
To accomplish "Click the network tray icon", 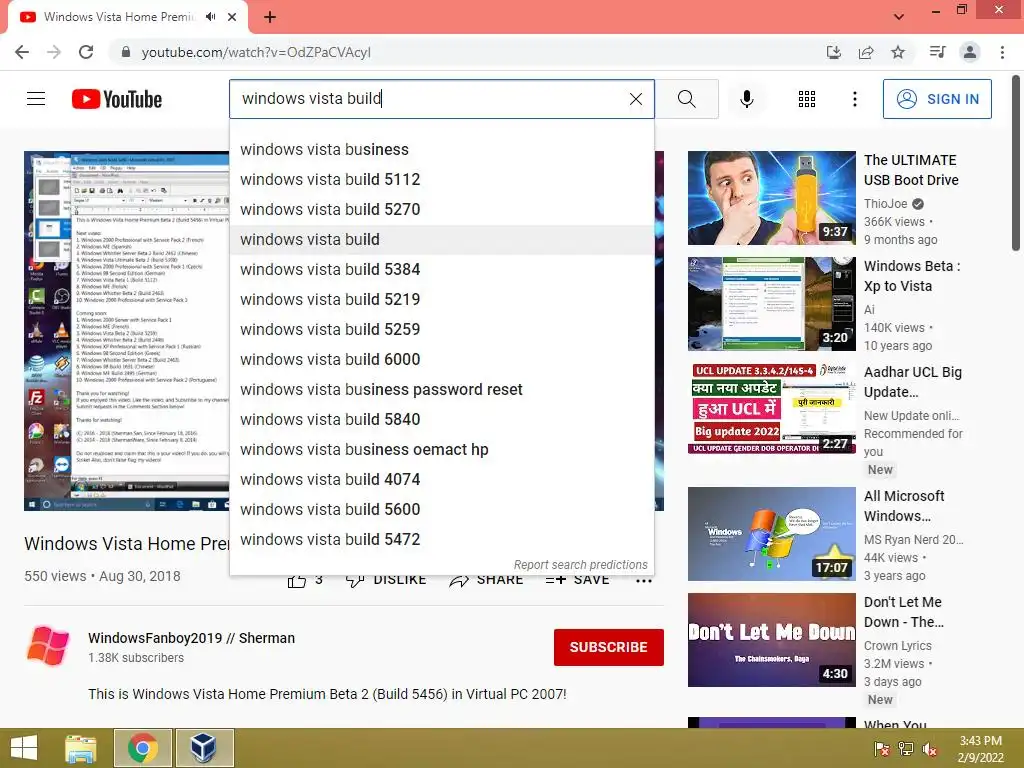I will (906, 749).
